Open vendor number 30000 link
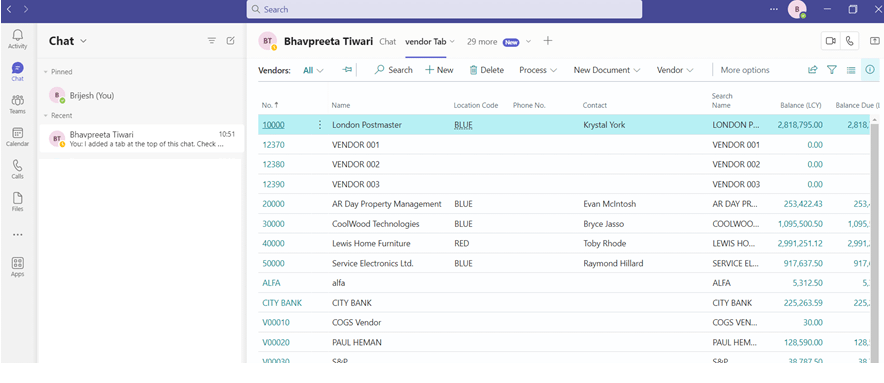The height and width of the screenshot is (383, 884). tap(273, 223)
